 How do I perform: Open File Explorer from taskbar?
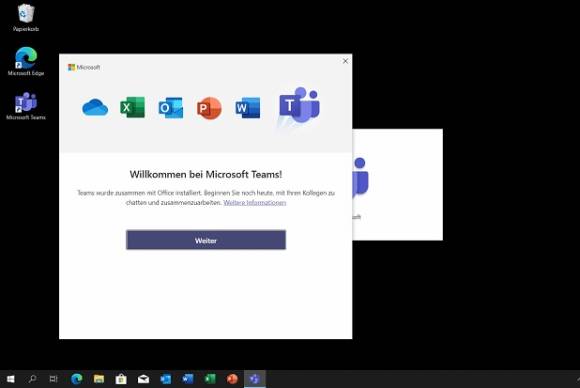click(99, 379)
